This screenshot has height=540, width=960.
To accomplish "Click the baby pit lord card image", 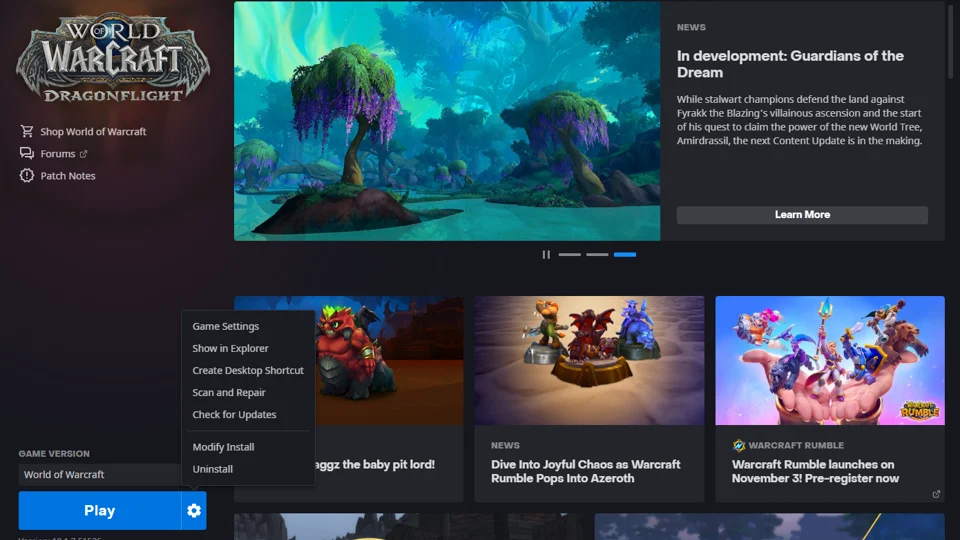I will pos(389,361).
